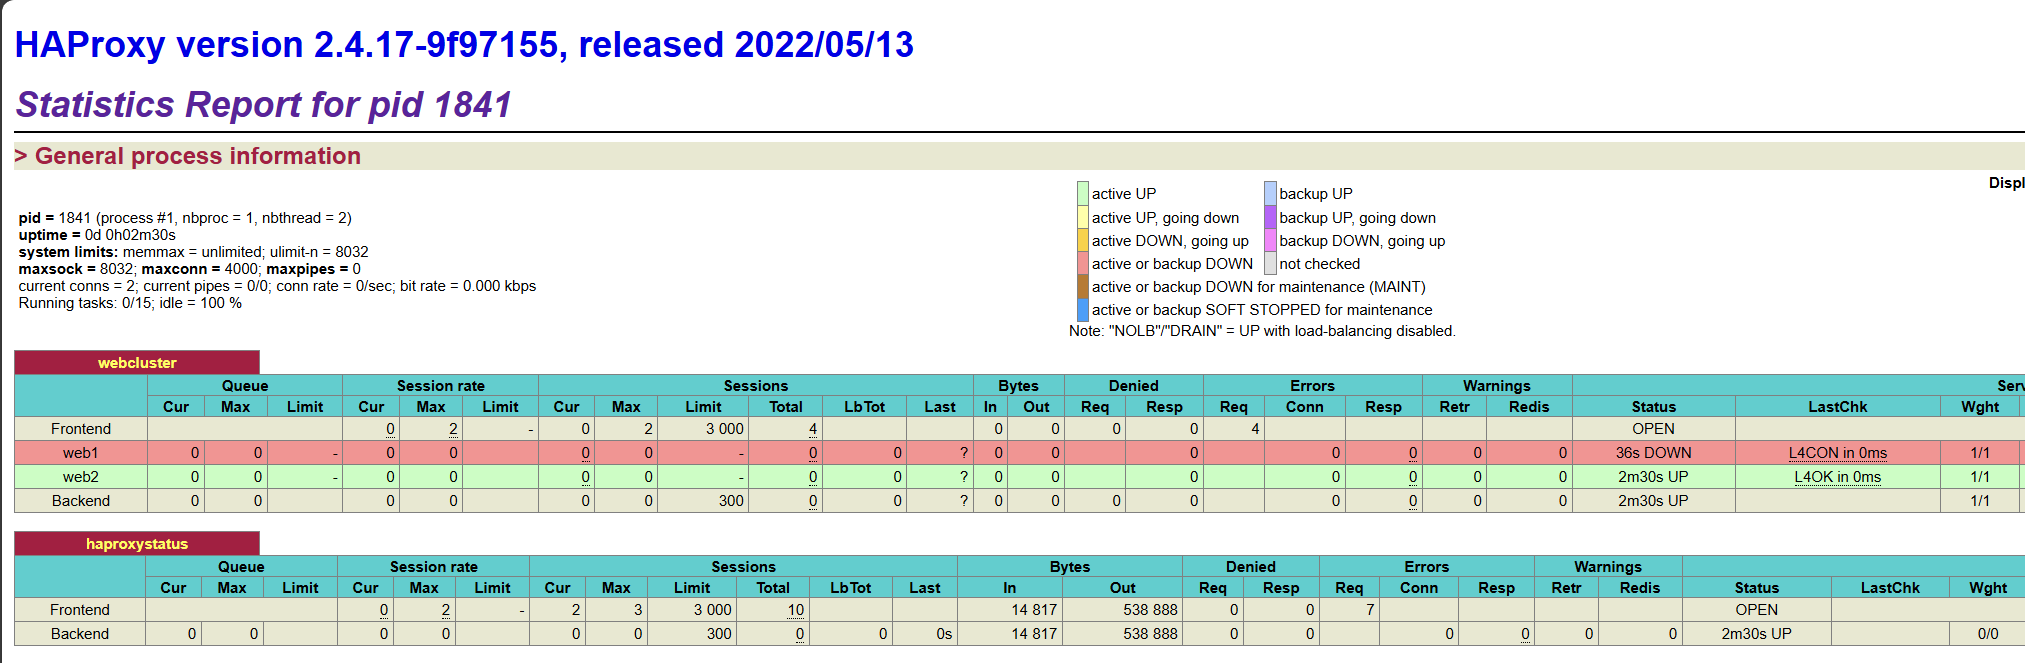Viewport: 2025px width, 663px height.
Task: Click the total sessions '10' in haproxystatus Frontend
Action: coord(796,610)
